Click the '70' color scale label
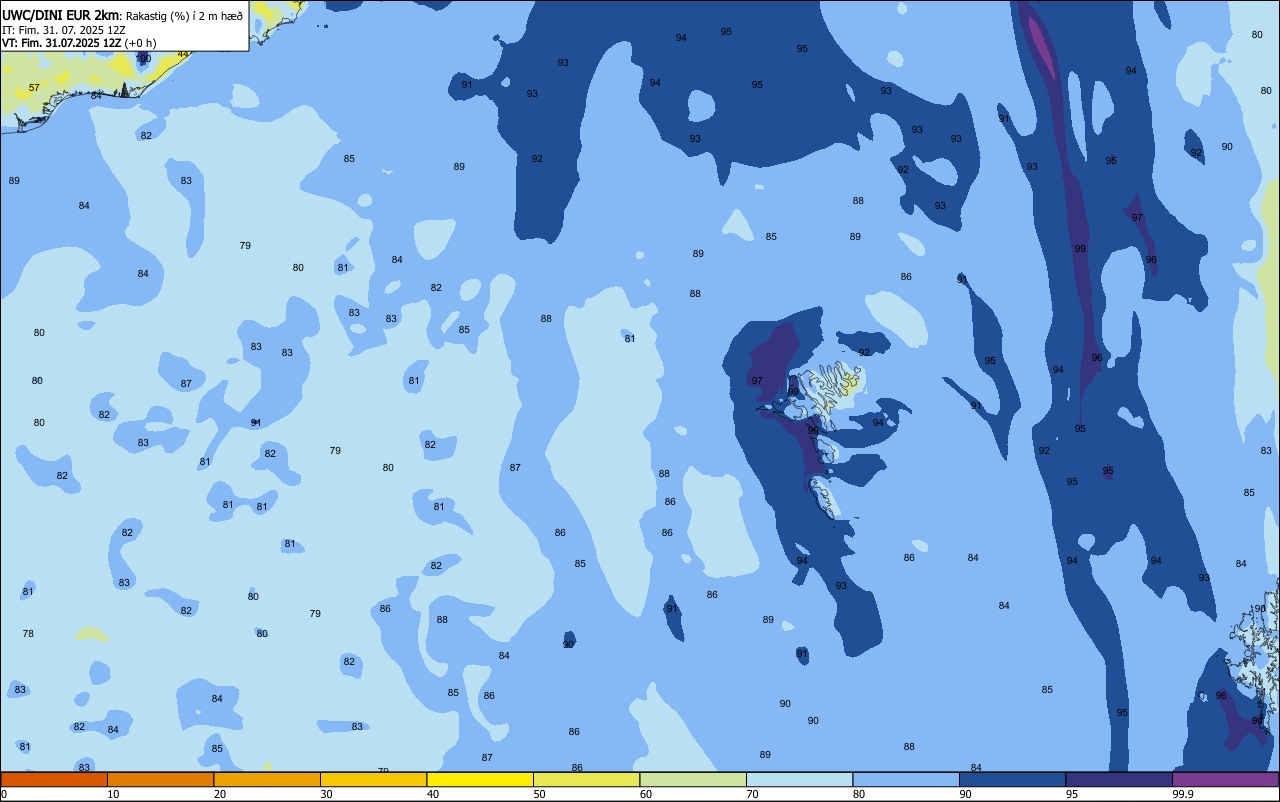 752,794
